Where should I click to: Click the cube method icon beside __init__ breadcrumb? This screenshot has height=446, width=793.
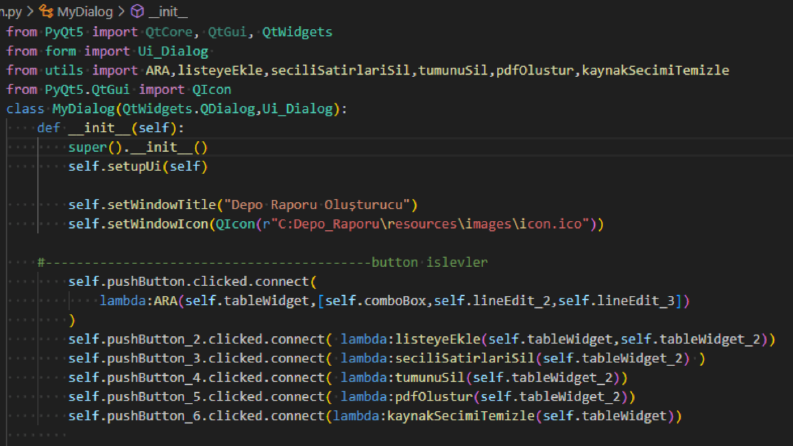(x=137, y=11)
